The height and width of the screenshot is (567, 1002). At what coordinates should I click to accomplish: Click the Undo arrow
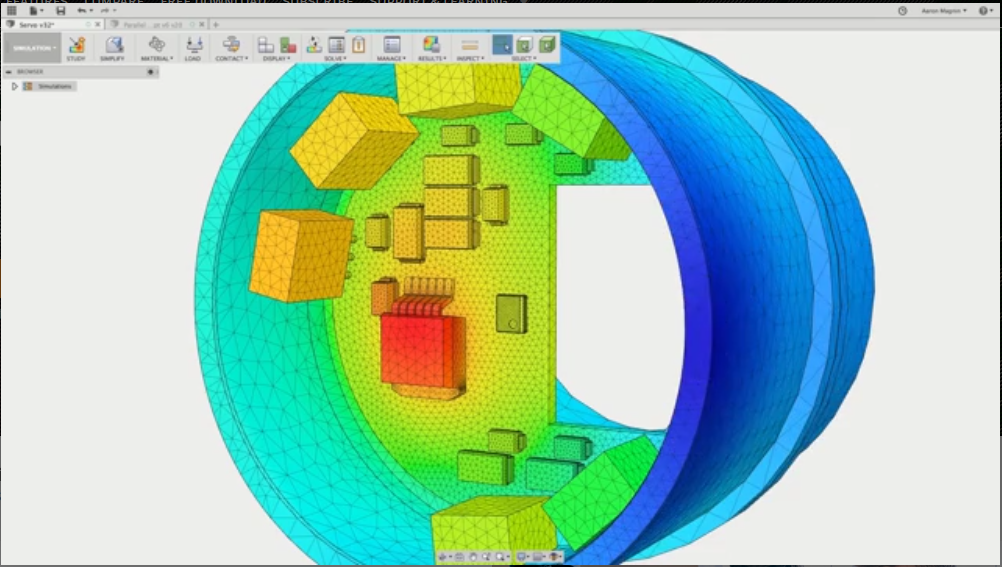click(82, 10)
